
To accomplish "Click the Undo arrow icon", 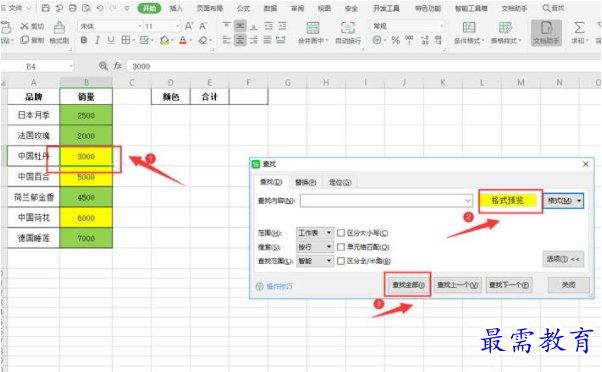I will (x=100, y=8).
